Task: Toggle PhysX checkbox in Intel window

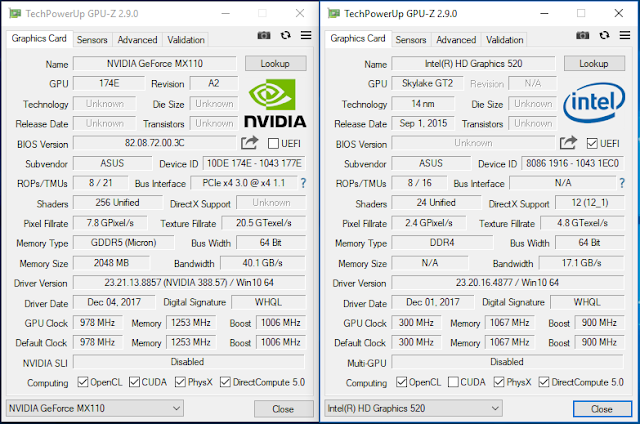Action: tap(499, 382)
